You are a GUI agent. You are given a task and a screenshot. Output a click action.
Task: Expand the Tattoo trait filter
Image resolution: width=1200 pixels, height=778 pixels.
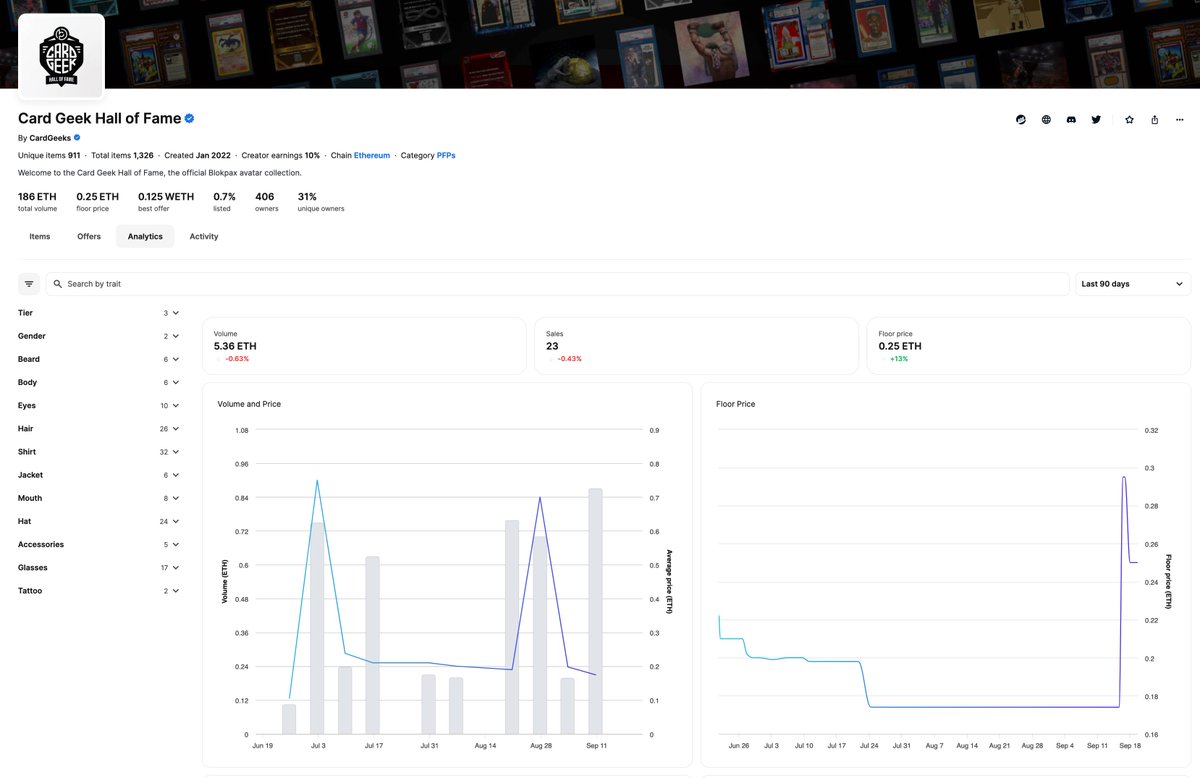(99, 590)
